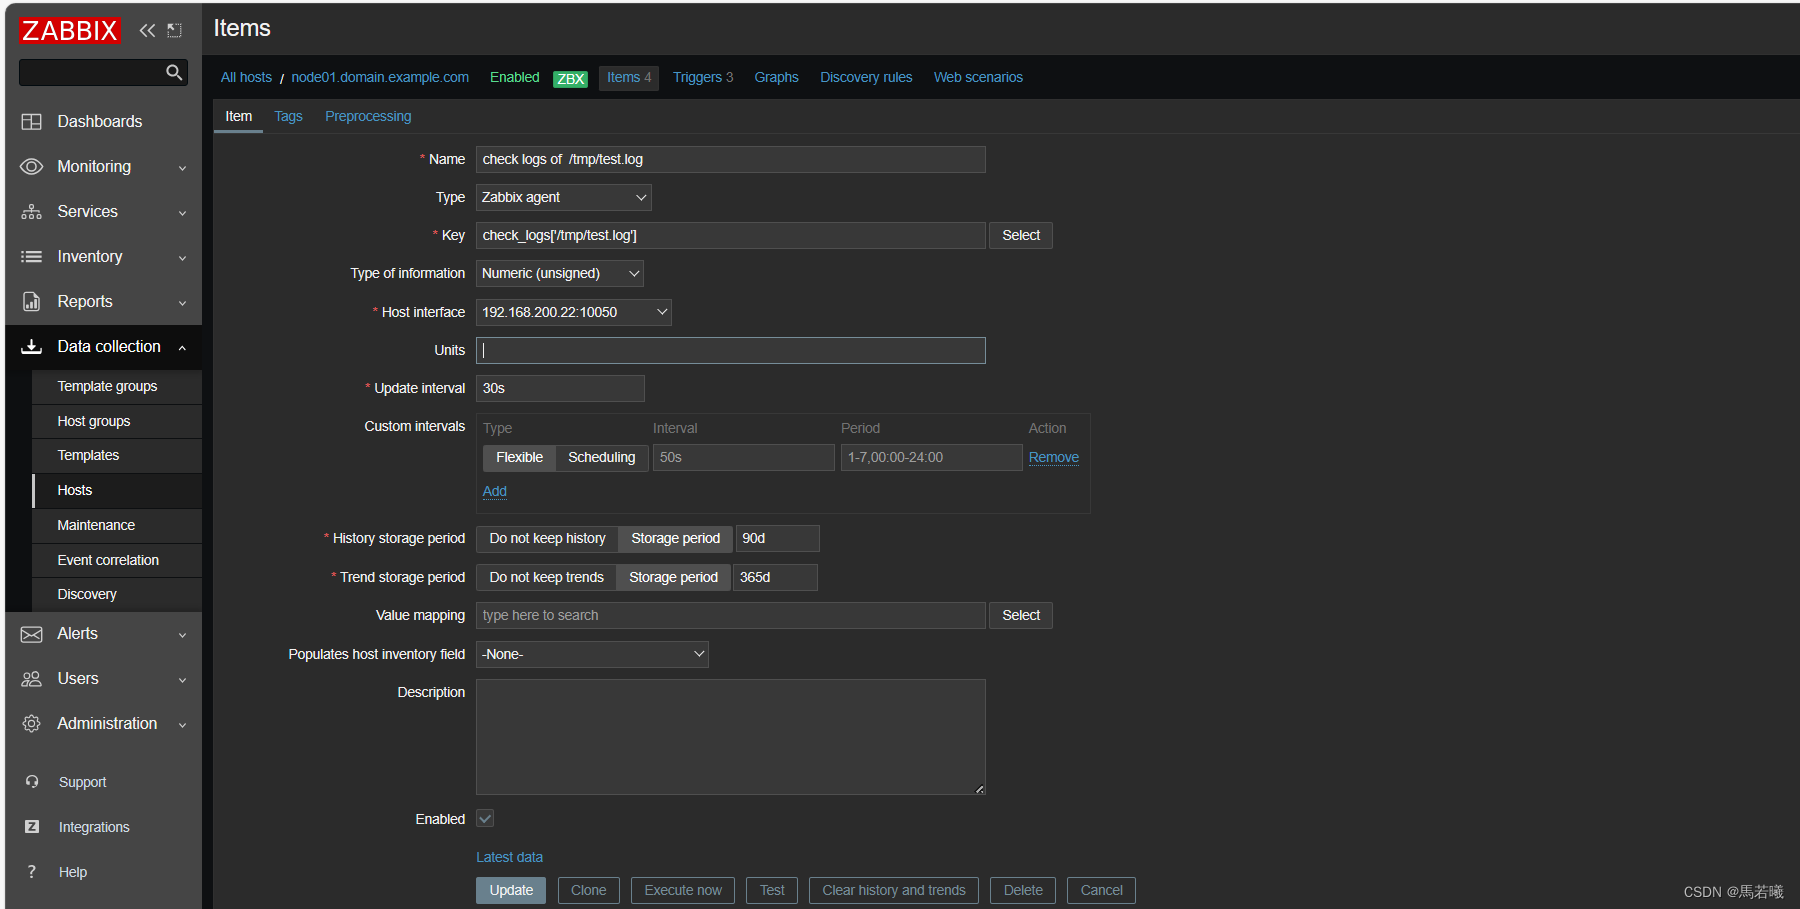The width and height of the screenshot is (1800, 909).
Task: Select the Item tab
Action: [238, 116]
